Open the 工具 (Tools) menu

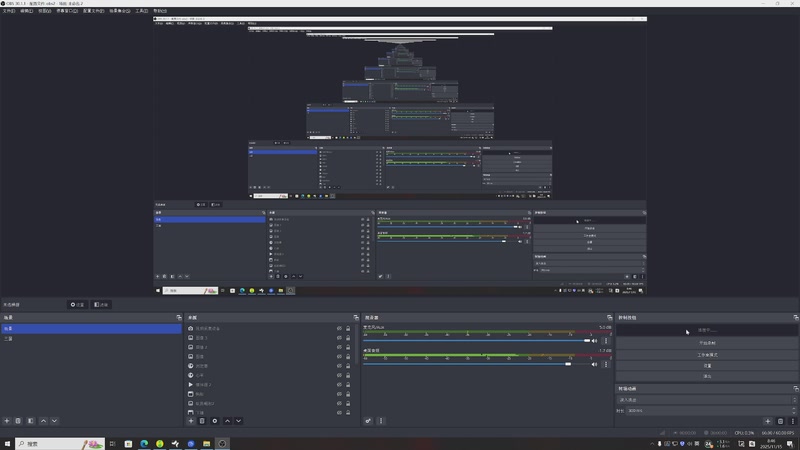[141, 11]
